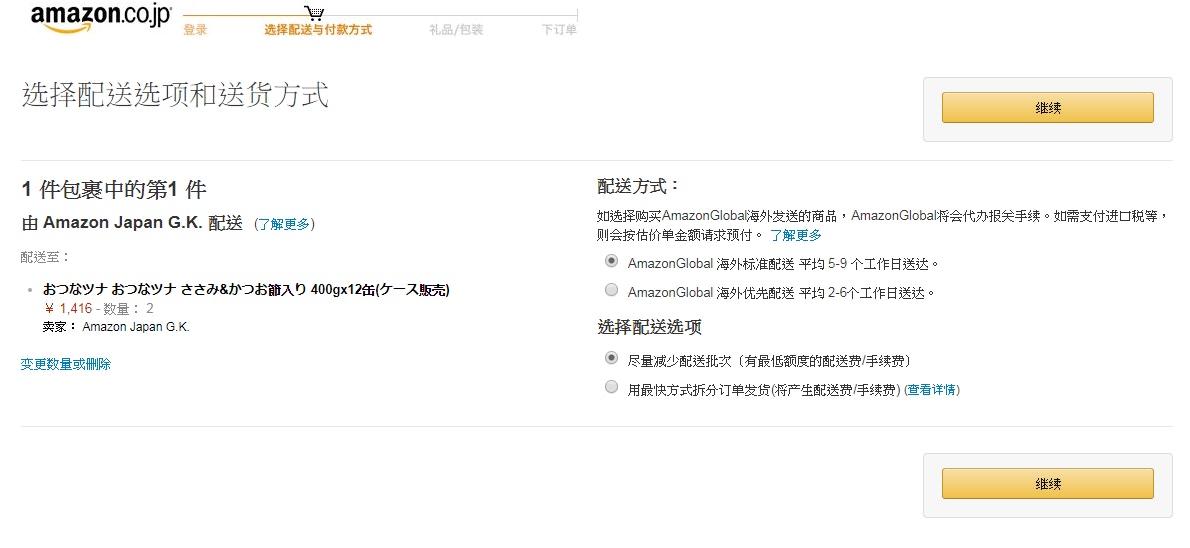The image size is (1190, 548).
Task: Click seller text 卖家: Amazon Japan G.K.
Action: point(116,327)
